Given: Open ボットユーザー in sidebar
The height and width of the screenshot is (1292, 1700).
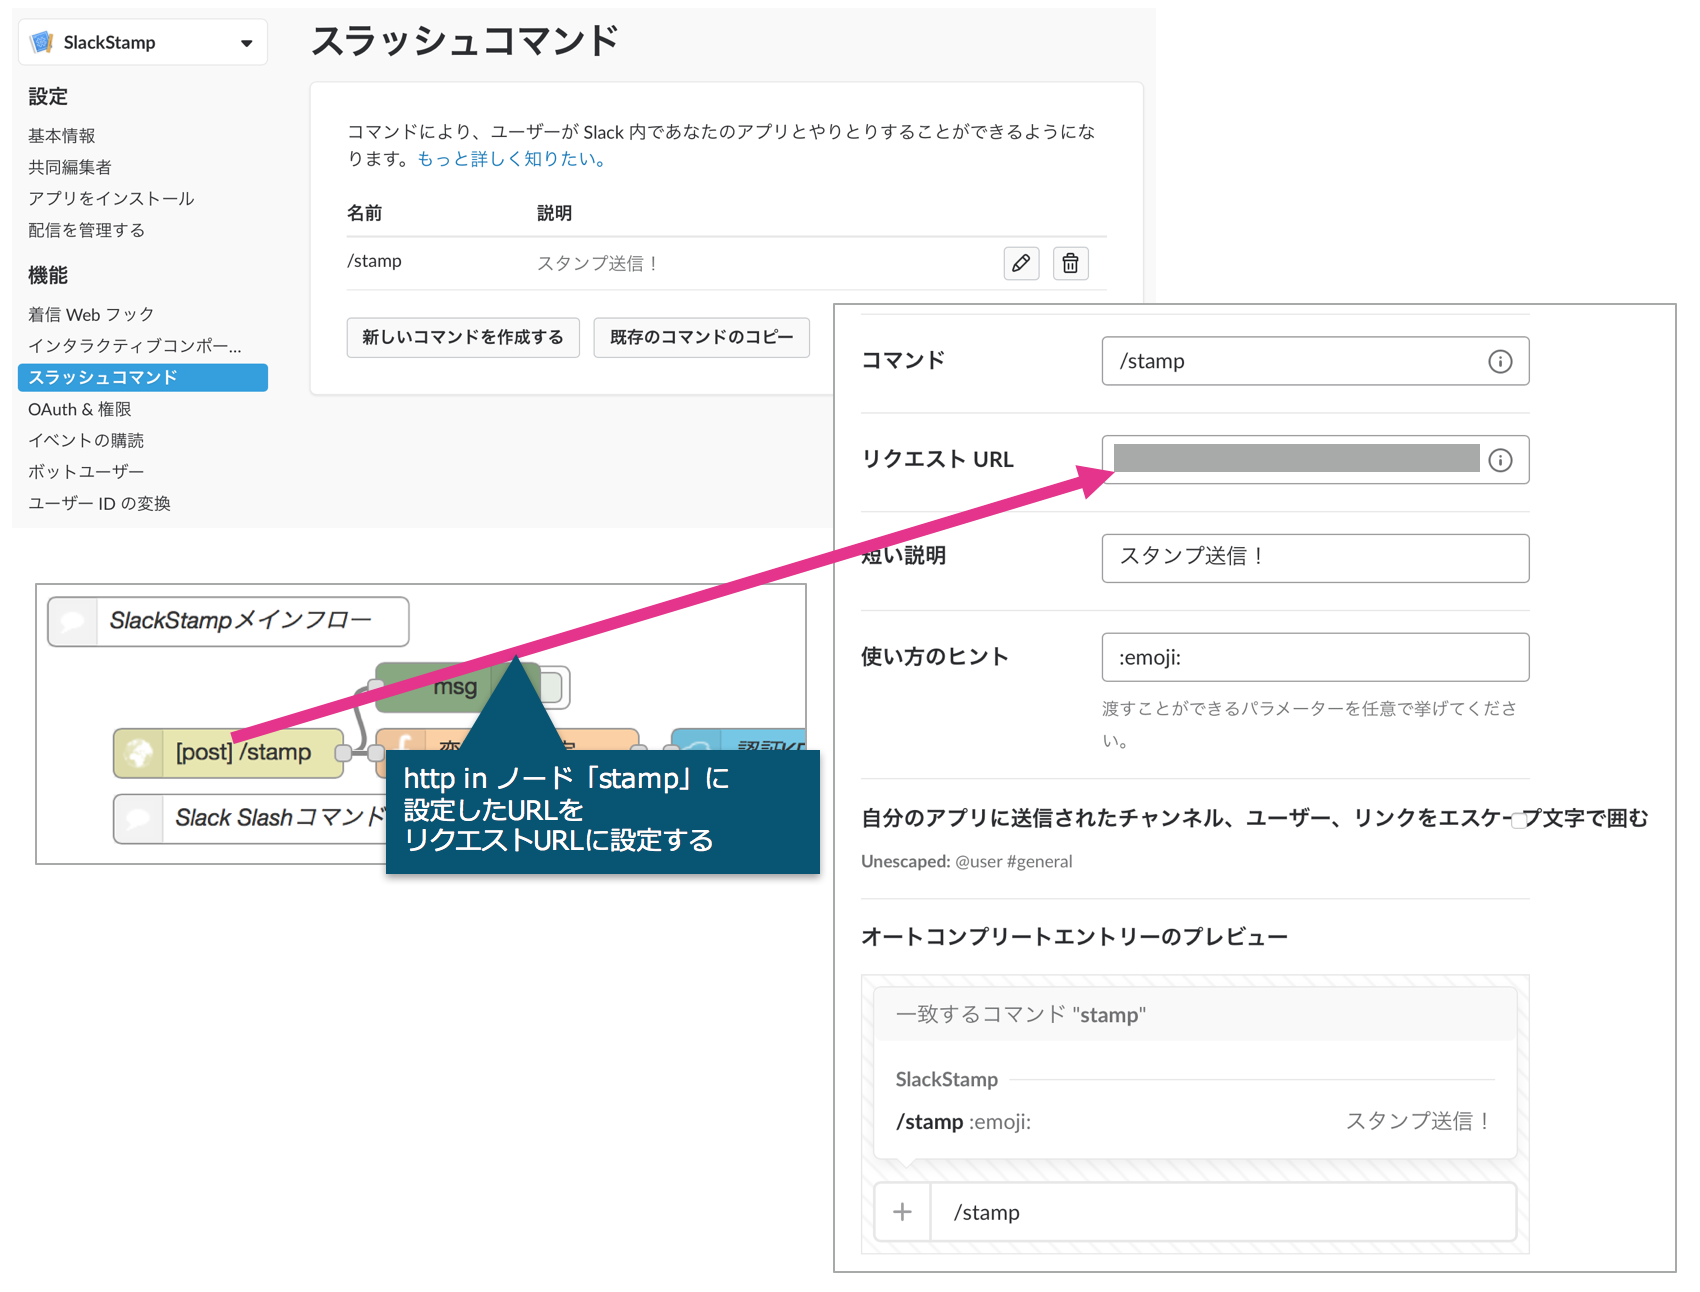Looking at the screenshot, I should coord(86,471).
